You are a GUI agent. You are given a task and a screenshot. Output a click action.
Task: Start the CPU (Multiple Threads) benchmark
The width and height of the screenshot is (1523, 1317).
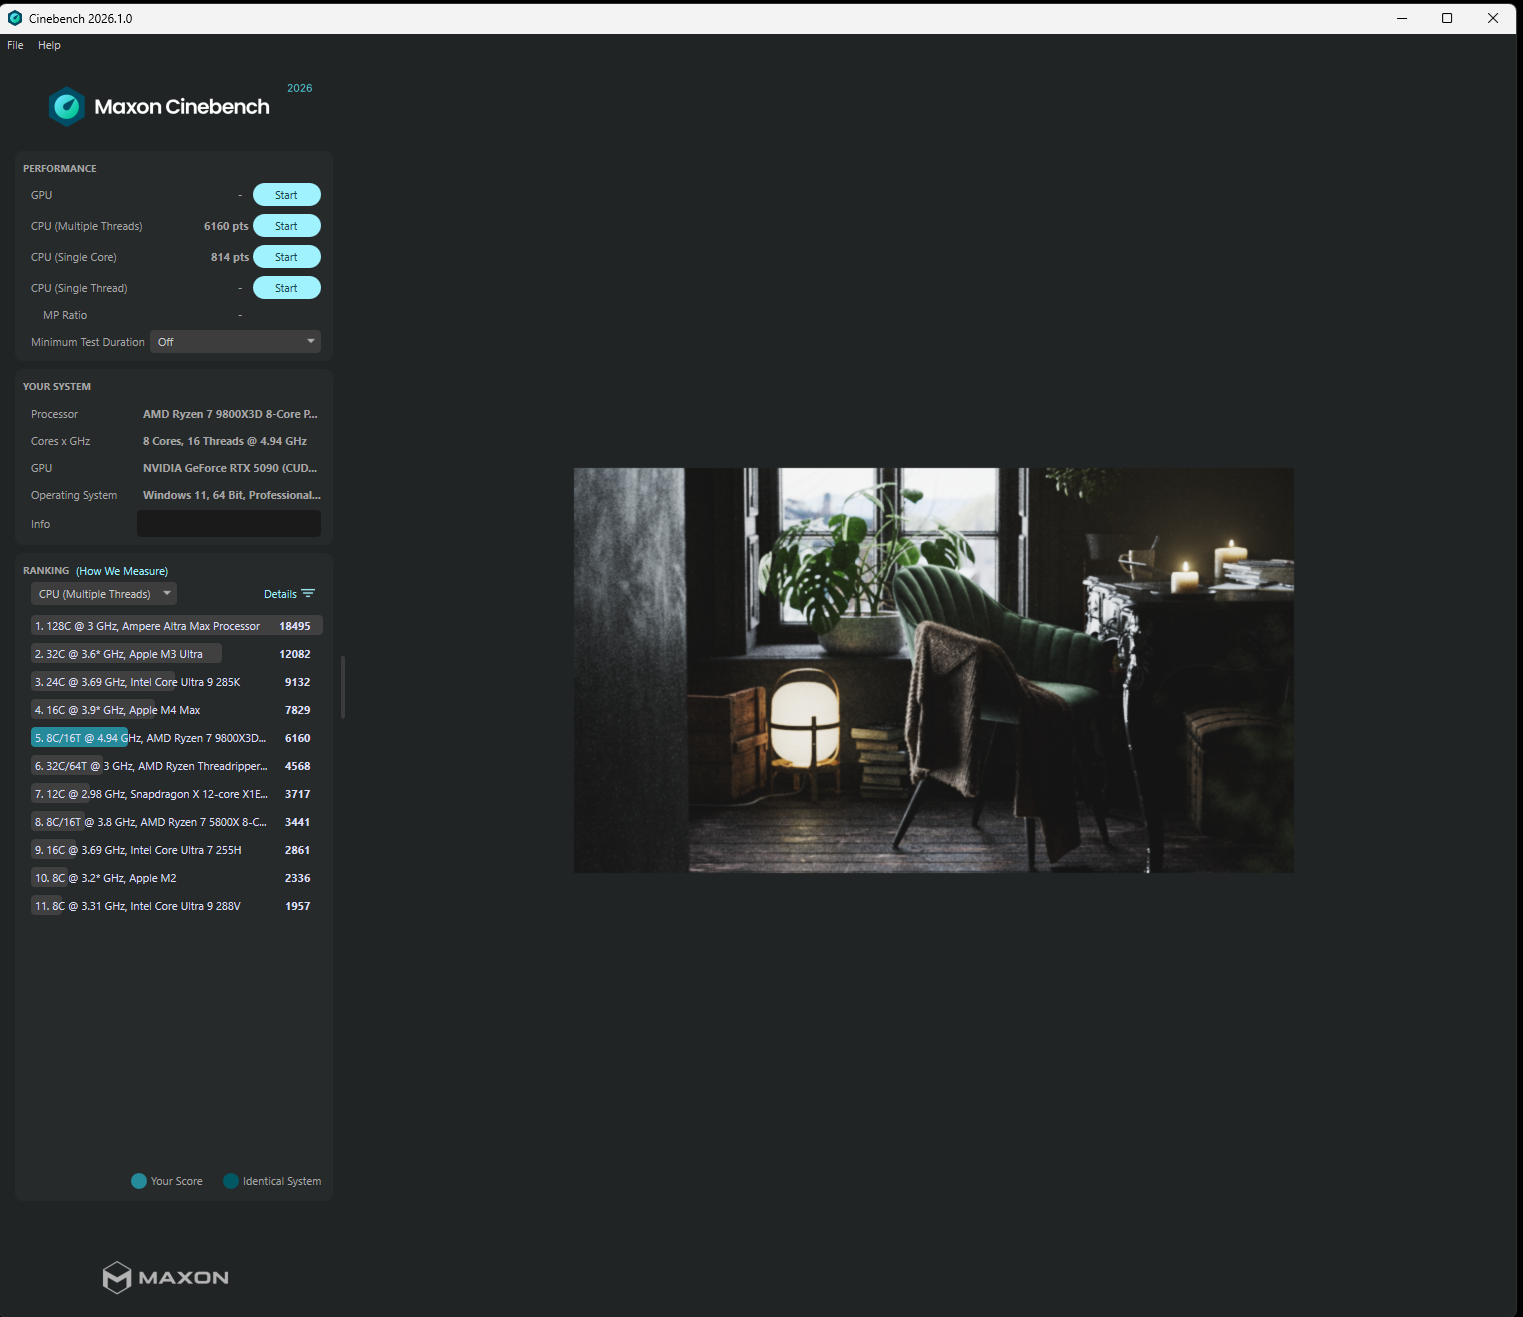(286, 226)
